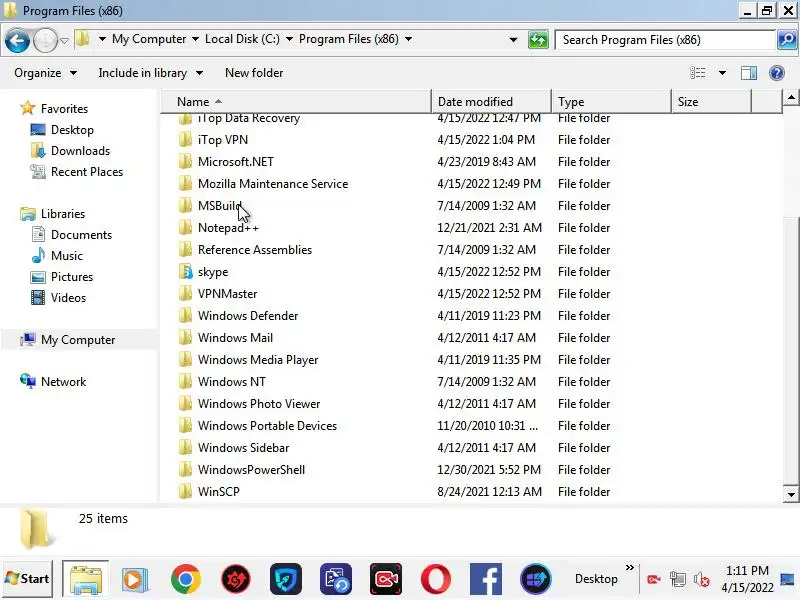
Task: Open the round blue windows-globe taskbar icon
Action: pyautogui.click(x=536, y=579)
